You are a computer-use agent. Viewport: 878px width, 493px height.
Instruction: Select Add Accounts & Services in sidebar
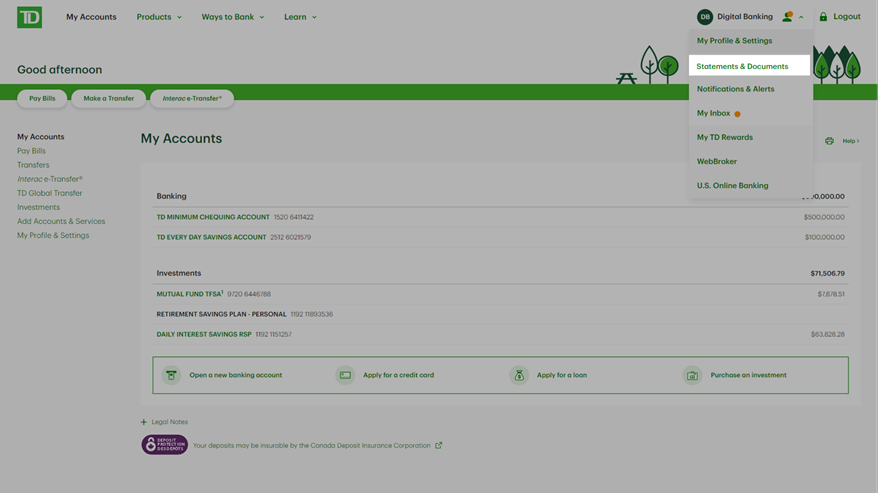coord(61,221)
